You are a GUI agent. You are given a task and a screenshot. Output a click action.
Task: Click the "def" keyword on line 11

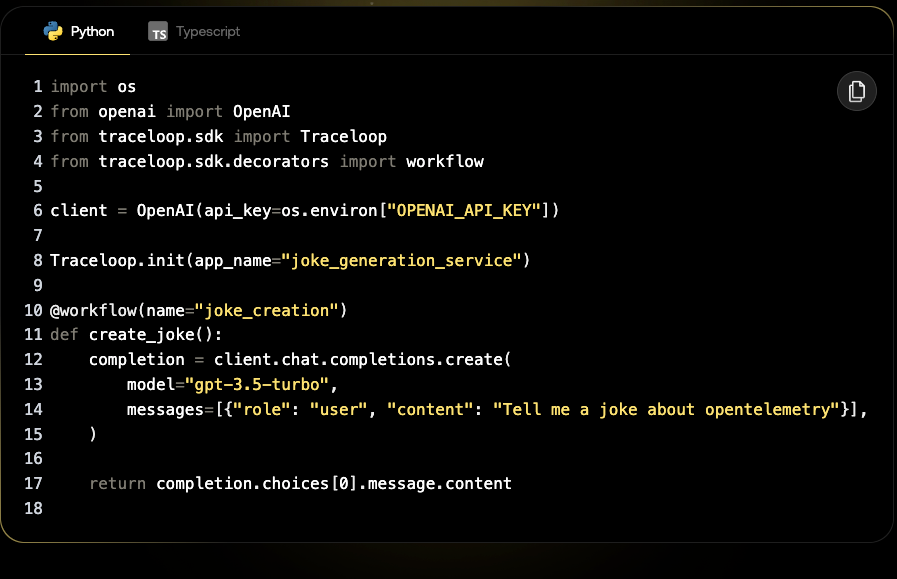click(64, 335)
